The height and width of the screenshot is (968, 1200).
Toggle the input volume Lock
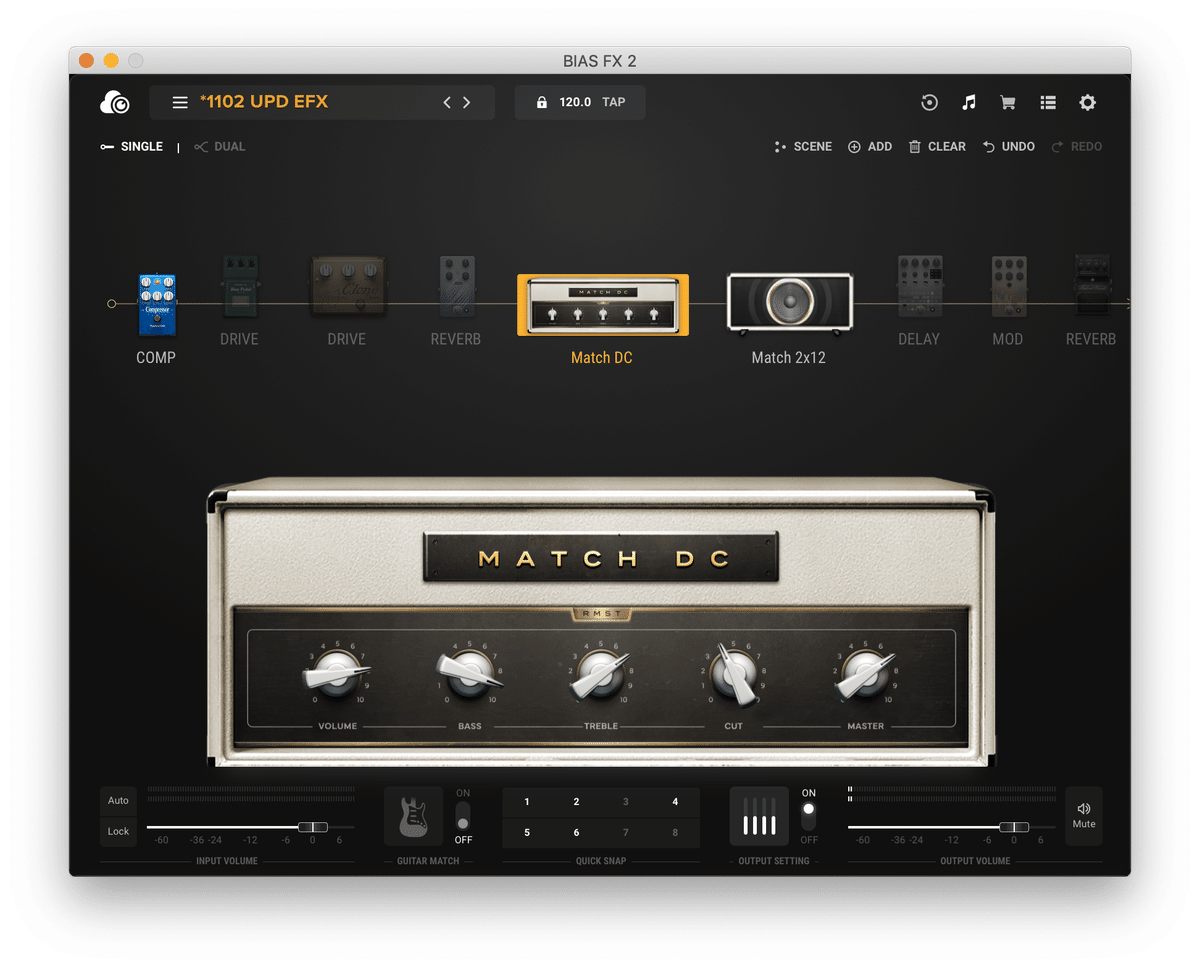point(118,832)
